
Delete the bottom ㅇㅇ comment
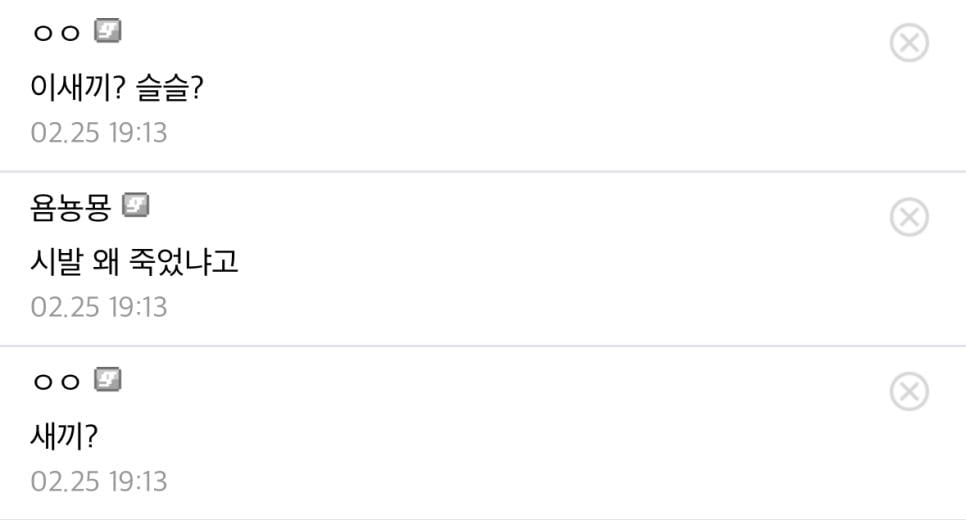[908, 392]
